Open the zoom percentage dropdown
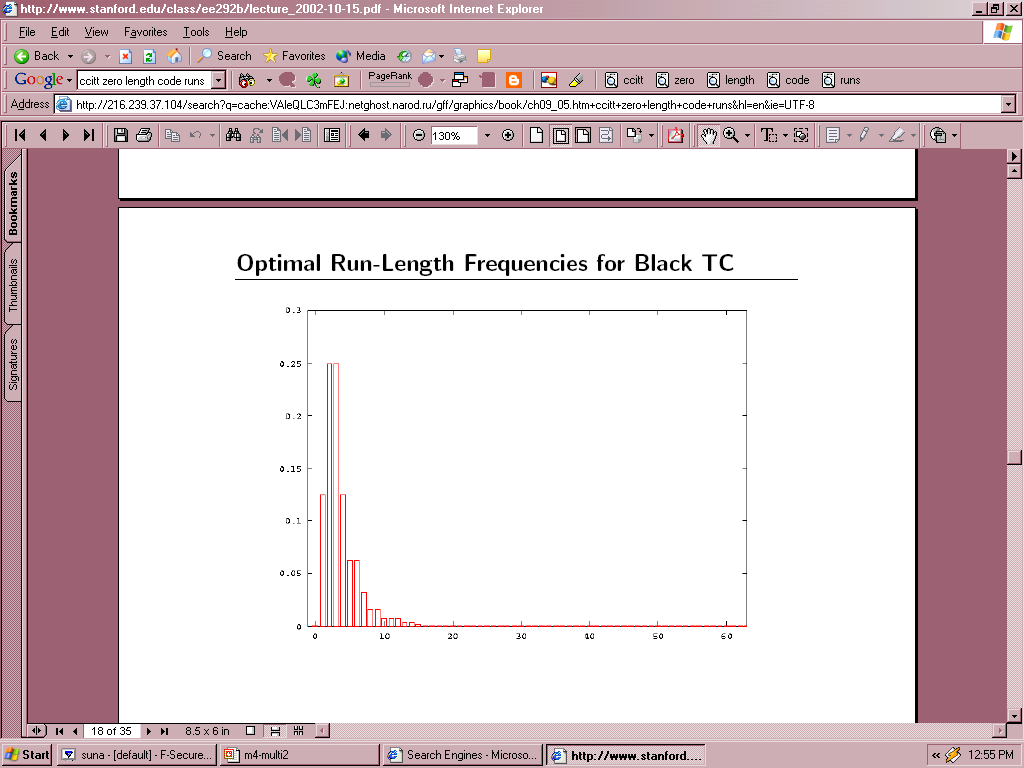Image resolution: width=1024 pixels, height=768 pixels. coord(487,135)
